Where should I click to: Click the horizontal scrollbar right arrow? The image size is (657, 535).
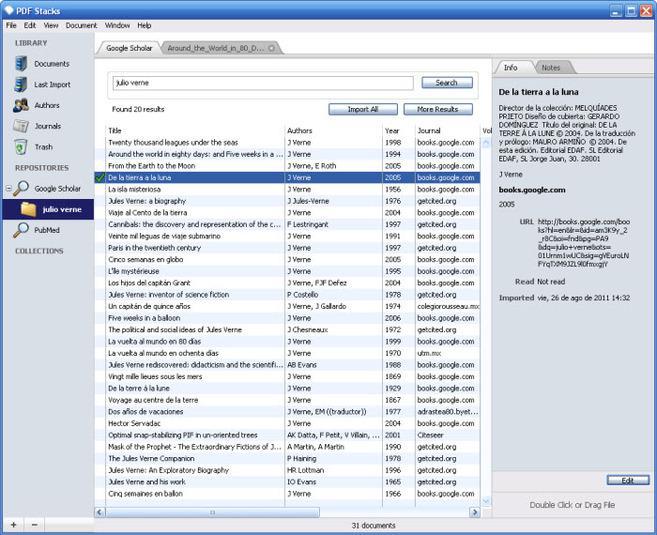point(475,512)
